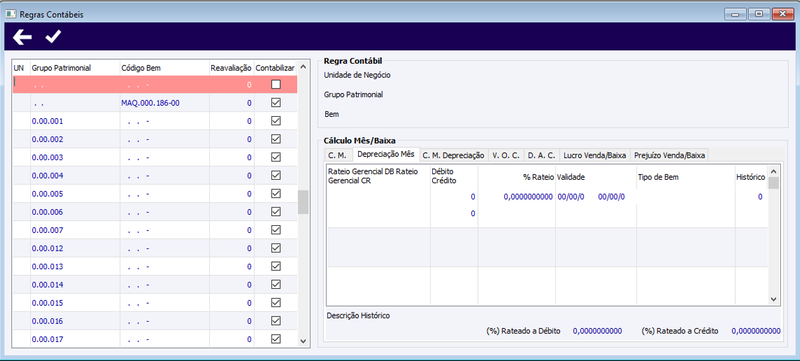Toggle Contabilizar checkbox for MAQ.000.186-00
800x361 pixels.
point(276,103)
